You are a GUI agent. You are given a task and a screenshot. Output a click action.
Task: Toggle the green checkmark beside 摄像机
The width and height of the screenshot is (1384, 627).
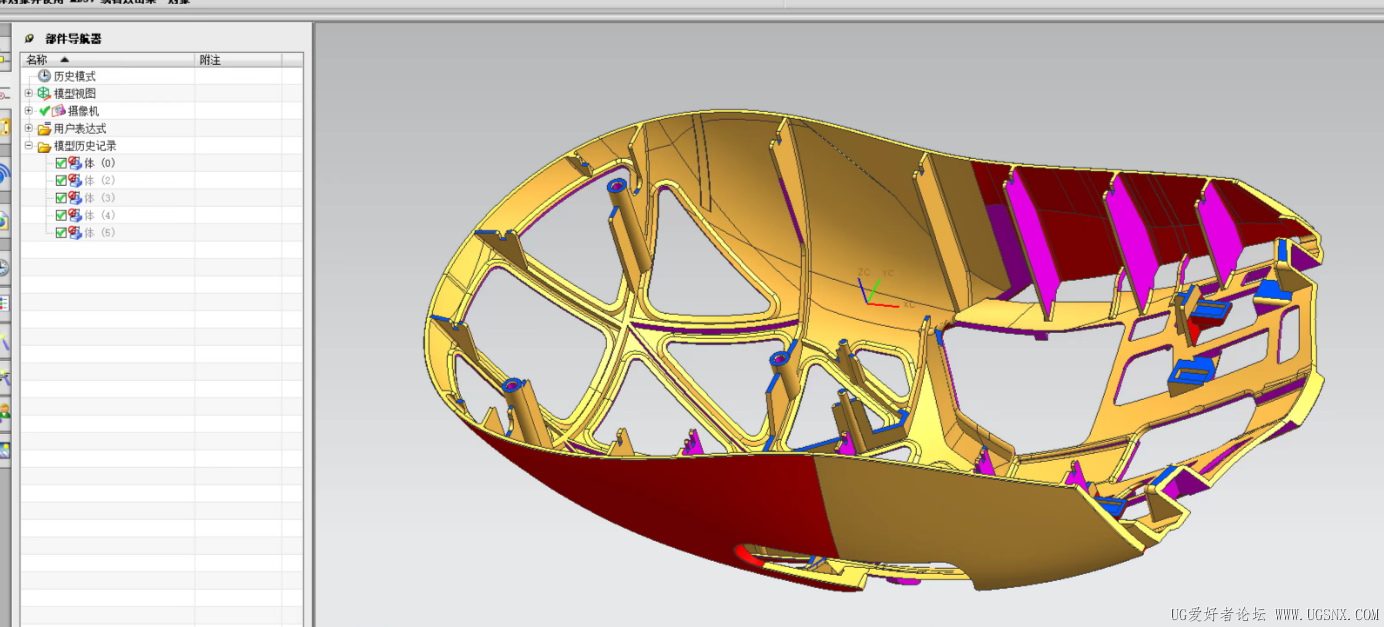tap(45, 111)
